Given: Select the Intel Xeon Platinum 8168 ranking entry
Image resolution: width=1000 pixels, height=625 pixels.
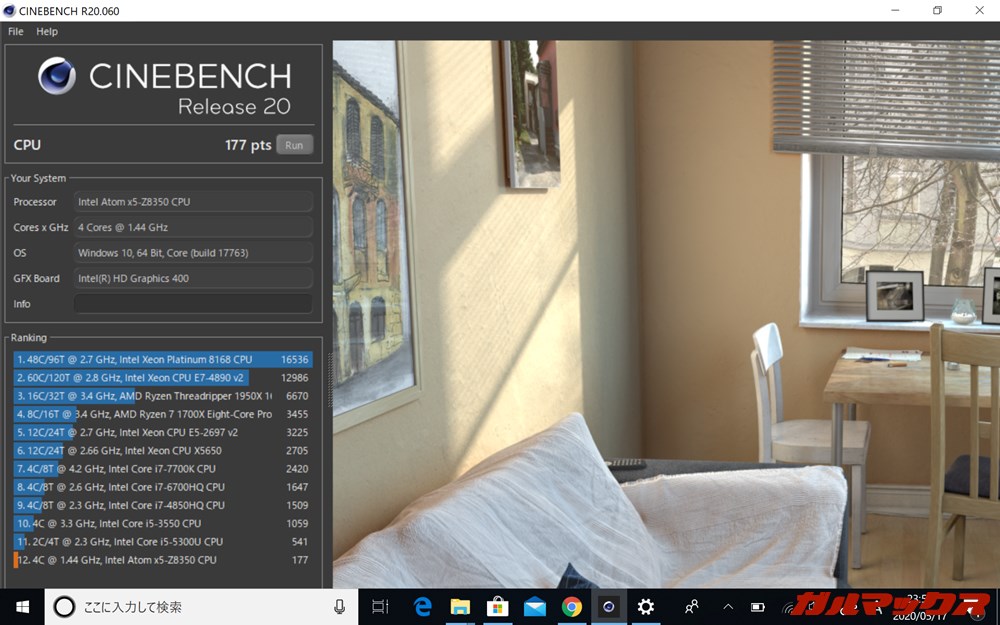Looking at the screenshot, I should [x=162, y=359].
